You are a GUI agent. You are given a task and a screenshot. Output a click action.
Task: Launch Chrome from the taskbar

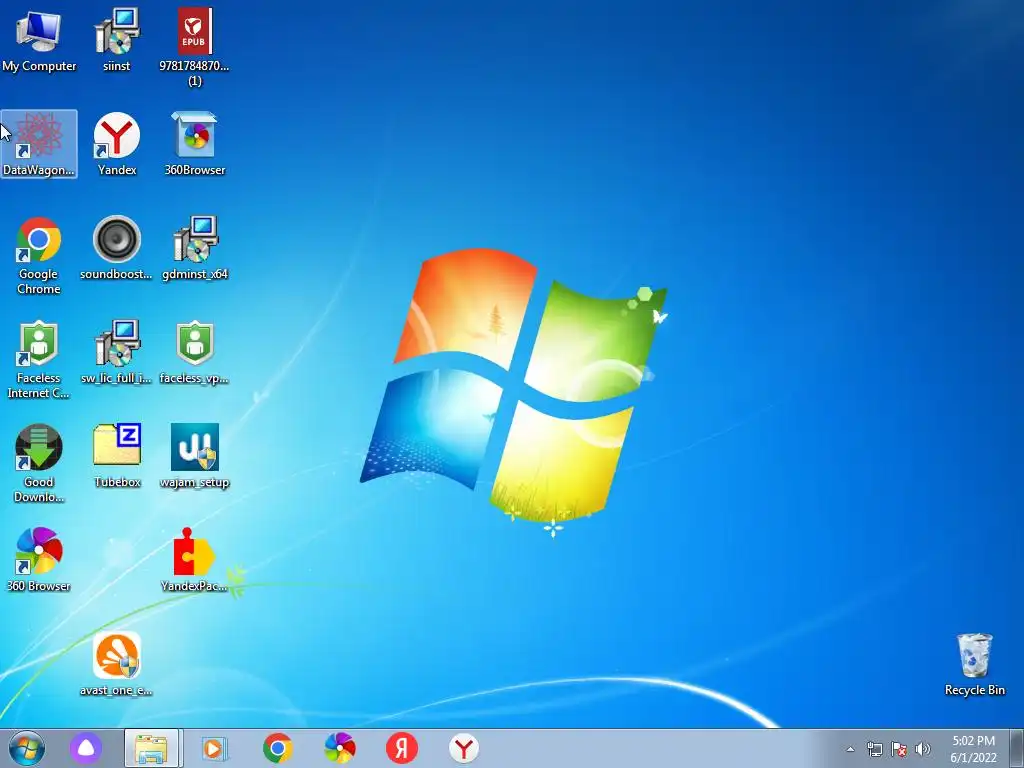(x=278, y=748)
